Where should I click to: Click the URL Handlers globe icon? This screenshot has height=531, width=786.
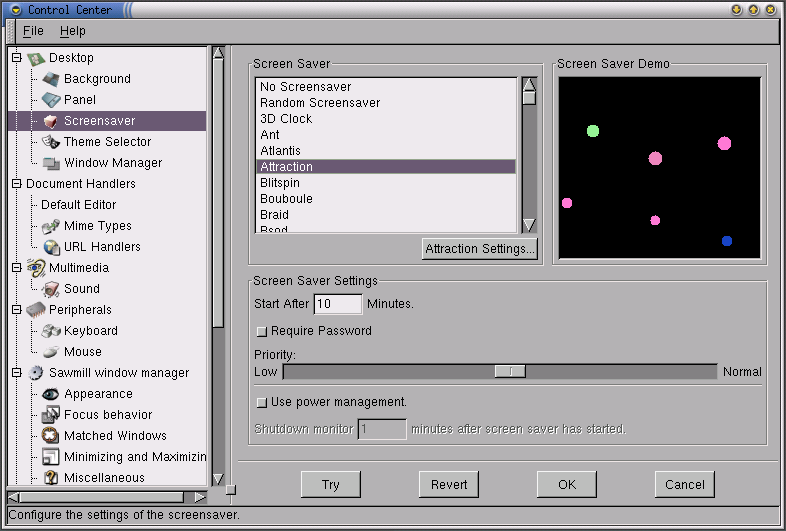51,247
